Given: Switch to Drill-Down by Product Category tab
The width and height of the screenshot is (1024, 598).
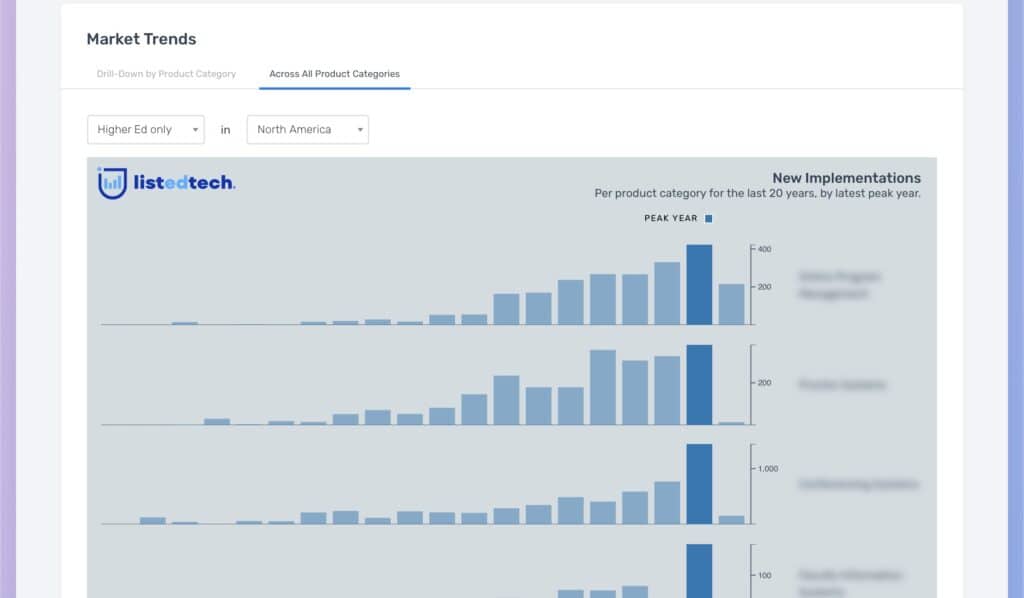Looking at the screenshot, I should pyautogui.click(x=166, y=74).
